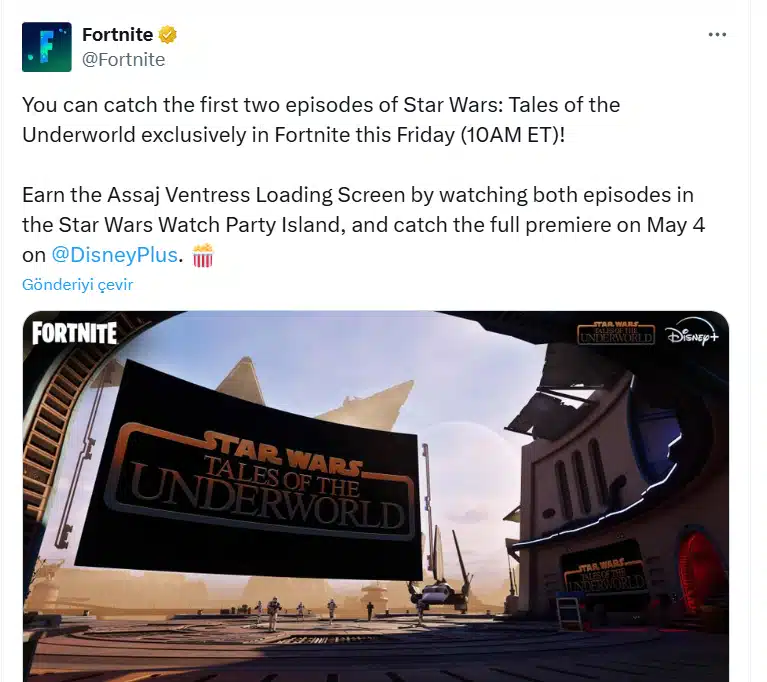Click Gönderiyi çevir to translate post
This screenshot has width=767, height=682.
point(77,285)
